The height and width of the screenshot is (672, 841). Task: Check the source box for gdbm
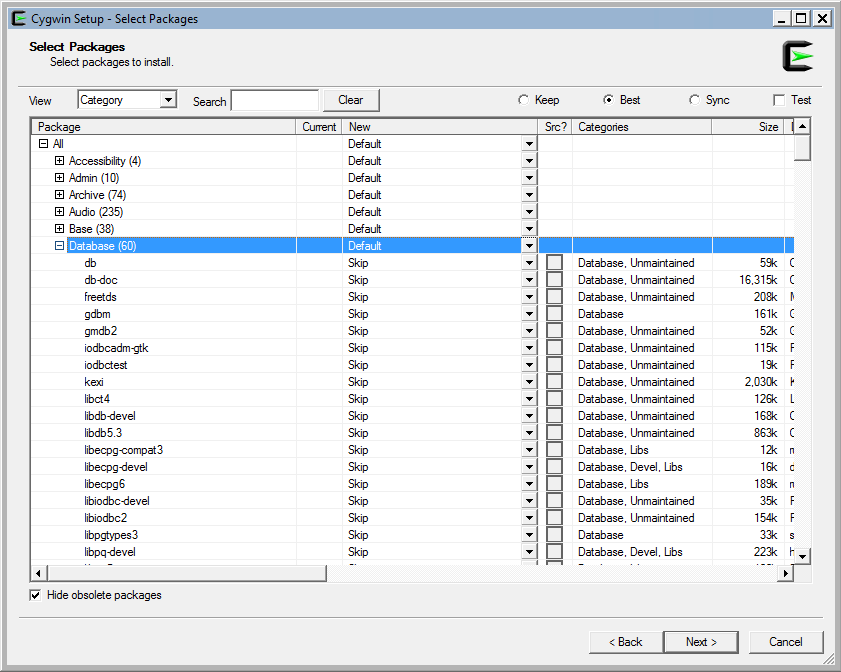[555, 314]
